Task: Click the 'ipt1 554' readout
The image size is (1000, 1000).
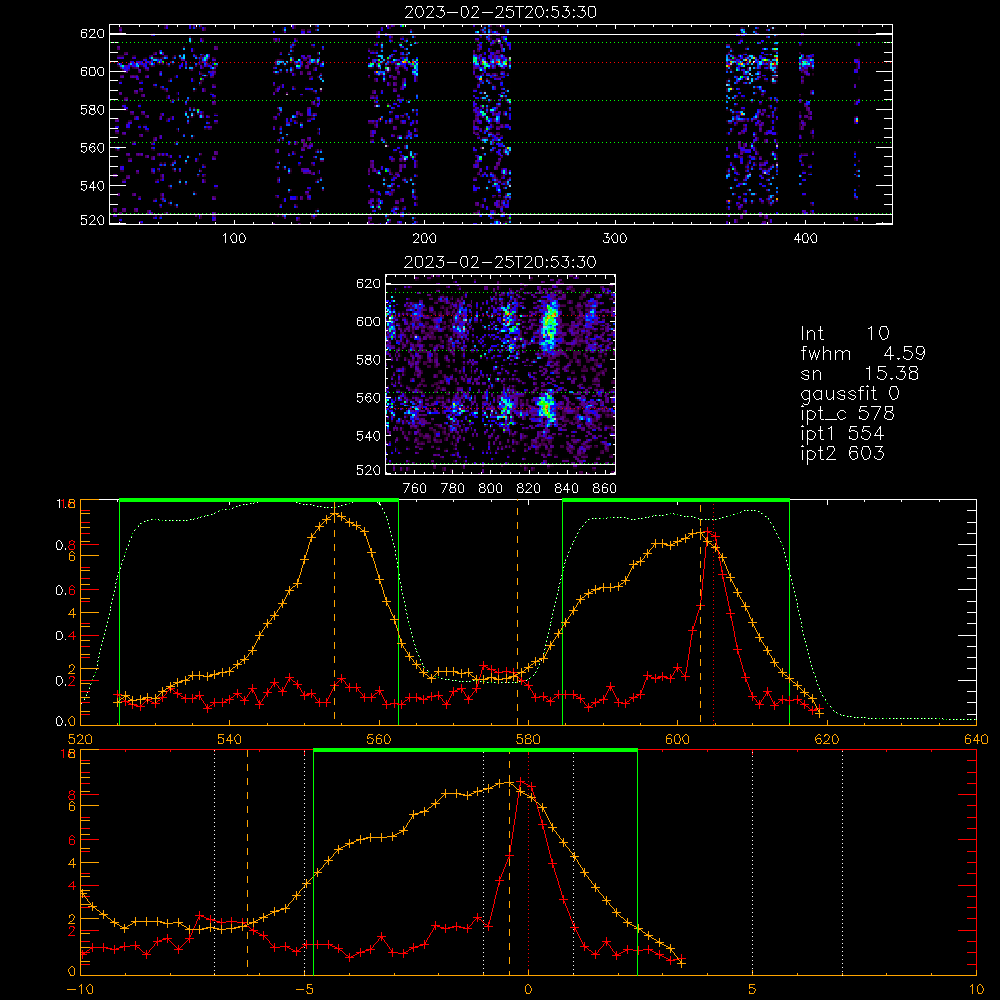Action: (x=842, y=434)
